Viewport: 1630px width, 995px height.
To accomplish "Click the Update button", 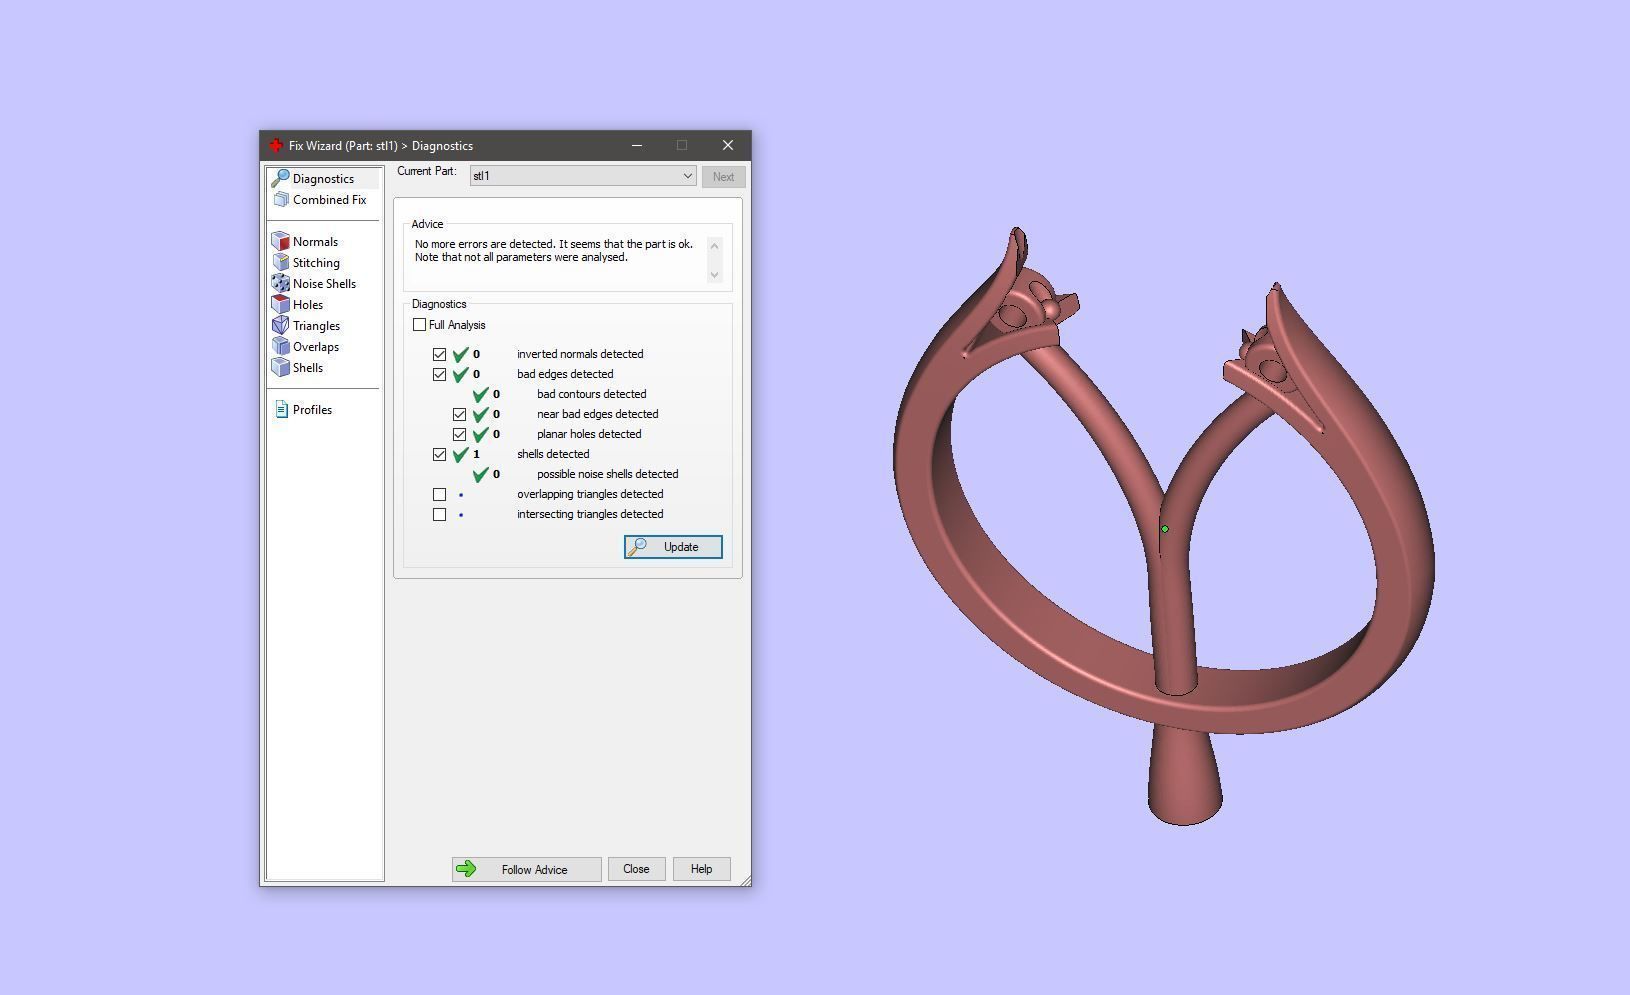I will (673, 547).
